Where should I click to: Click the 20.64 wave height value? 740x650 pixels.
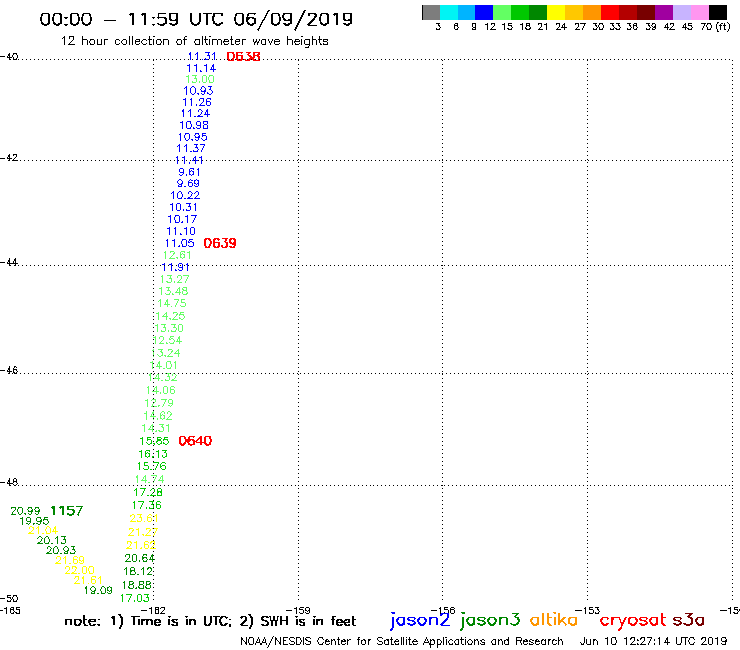(140, 558)
